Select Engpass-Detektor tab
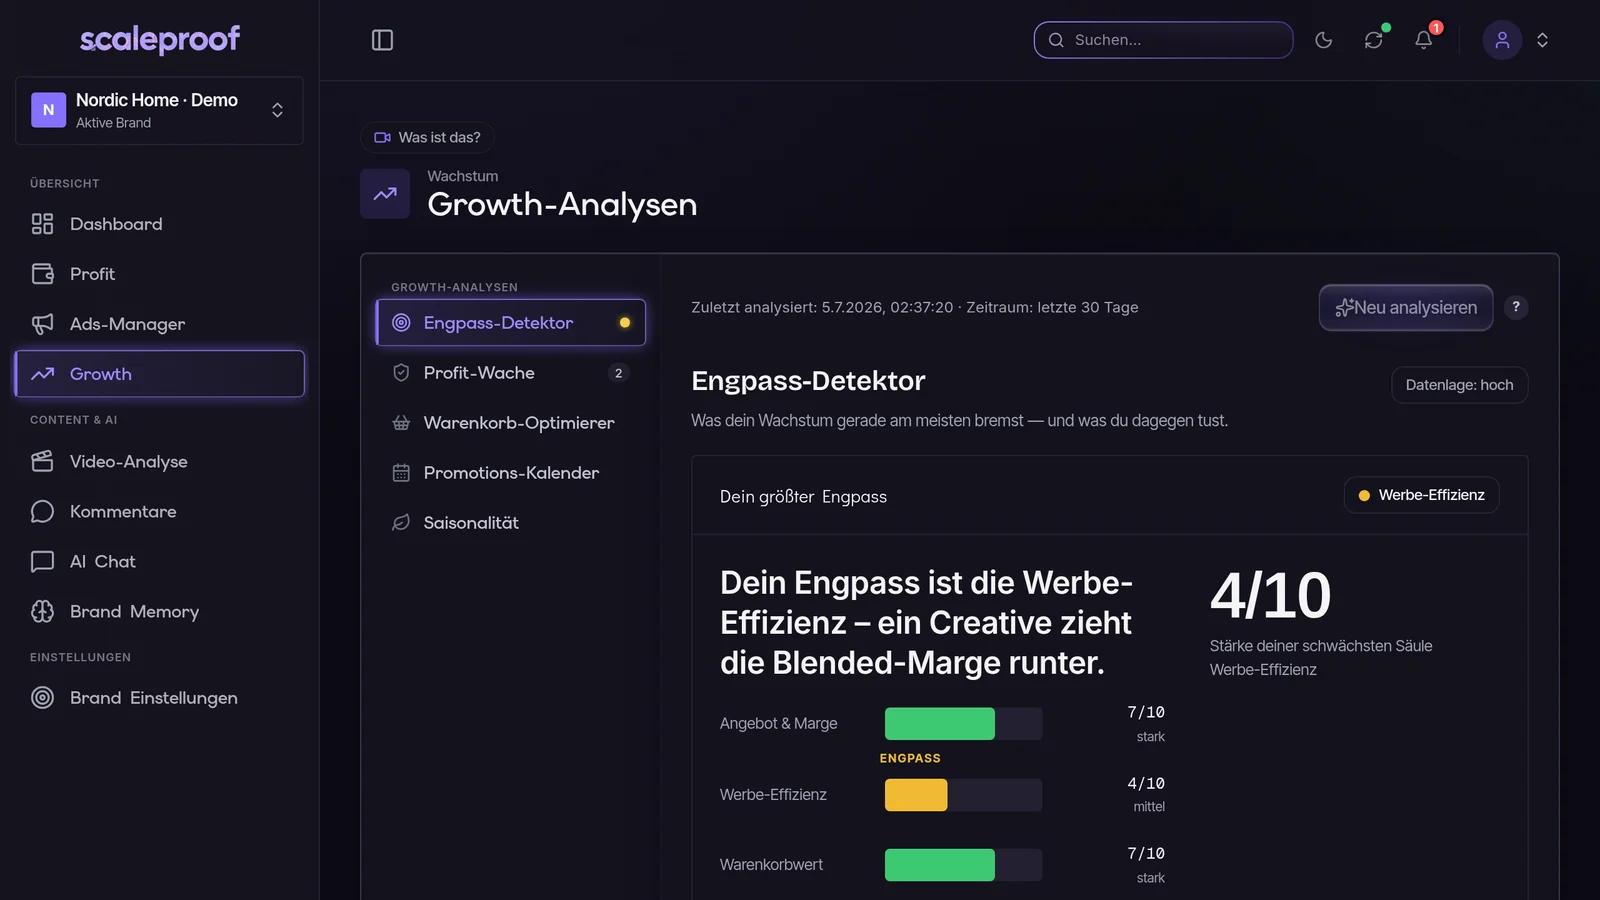 (x=511, y=323)
